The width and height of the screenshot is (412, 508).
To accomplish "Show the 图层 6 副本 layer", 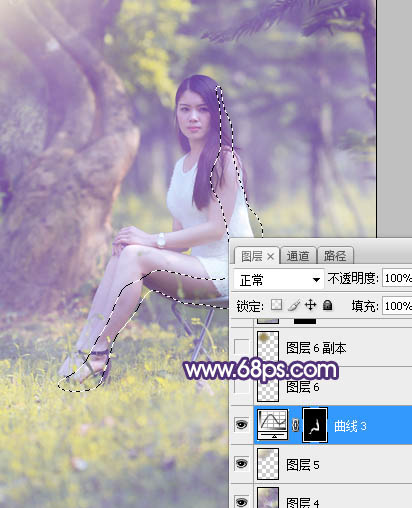I will pos(241,347).
